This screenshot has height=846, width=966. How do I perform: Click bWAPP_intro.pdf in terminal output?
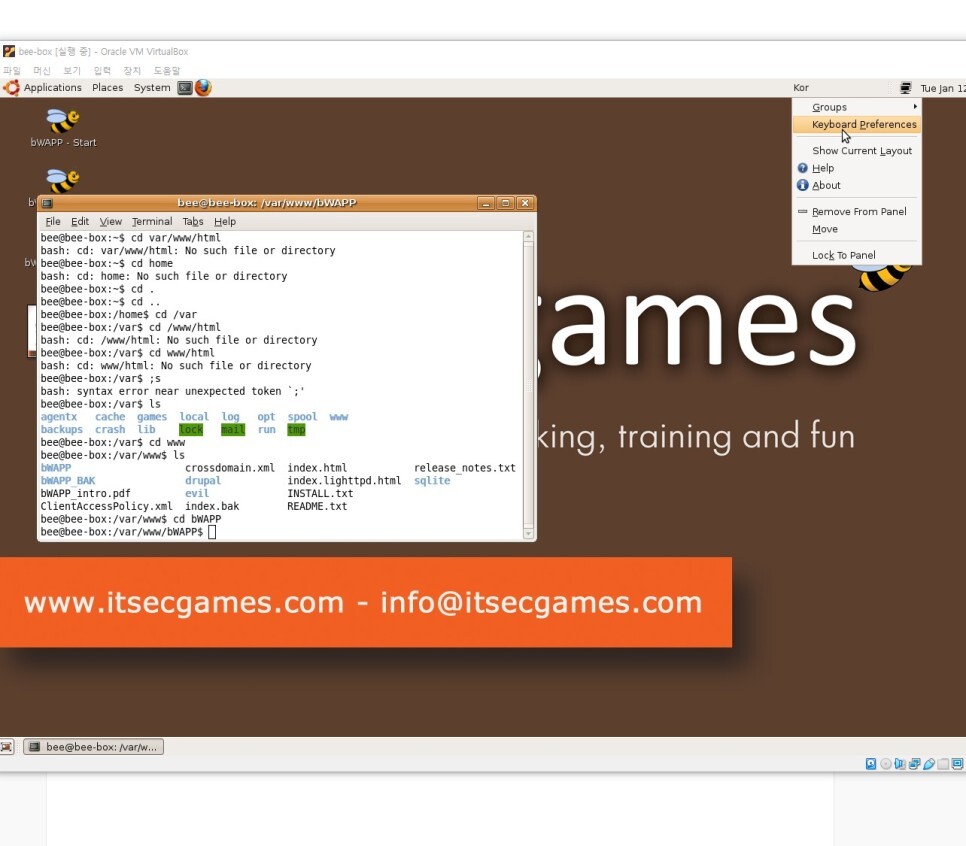pyautogui.click(x=86, y=494)
